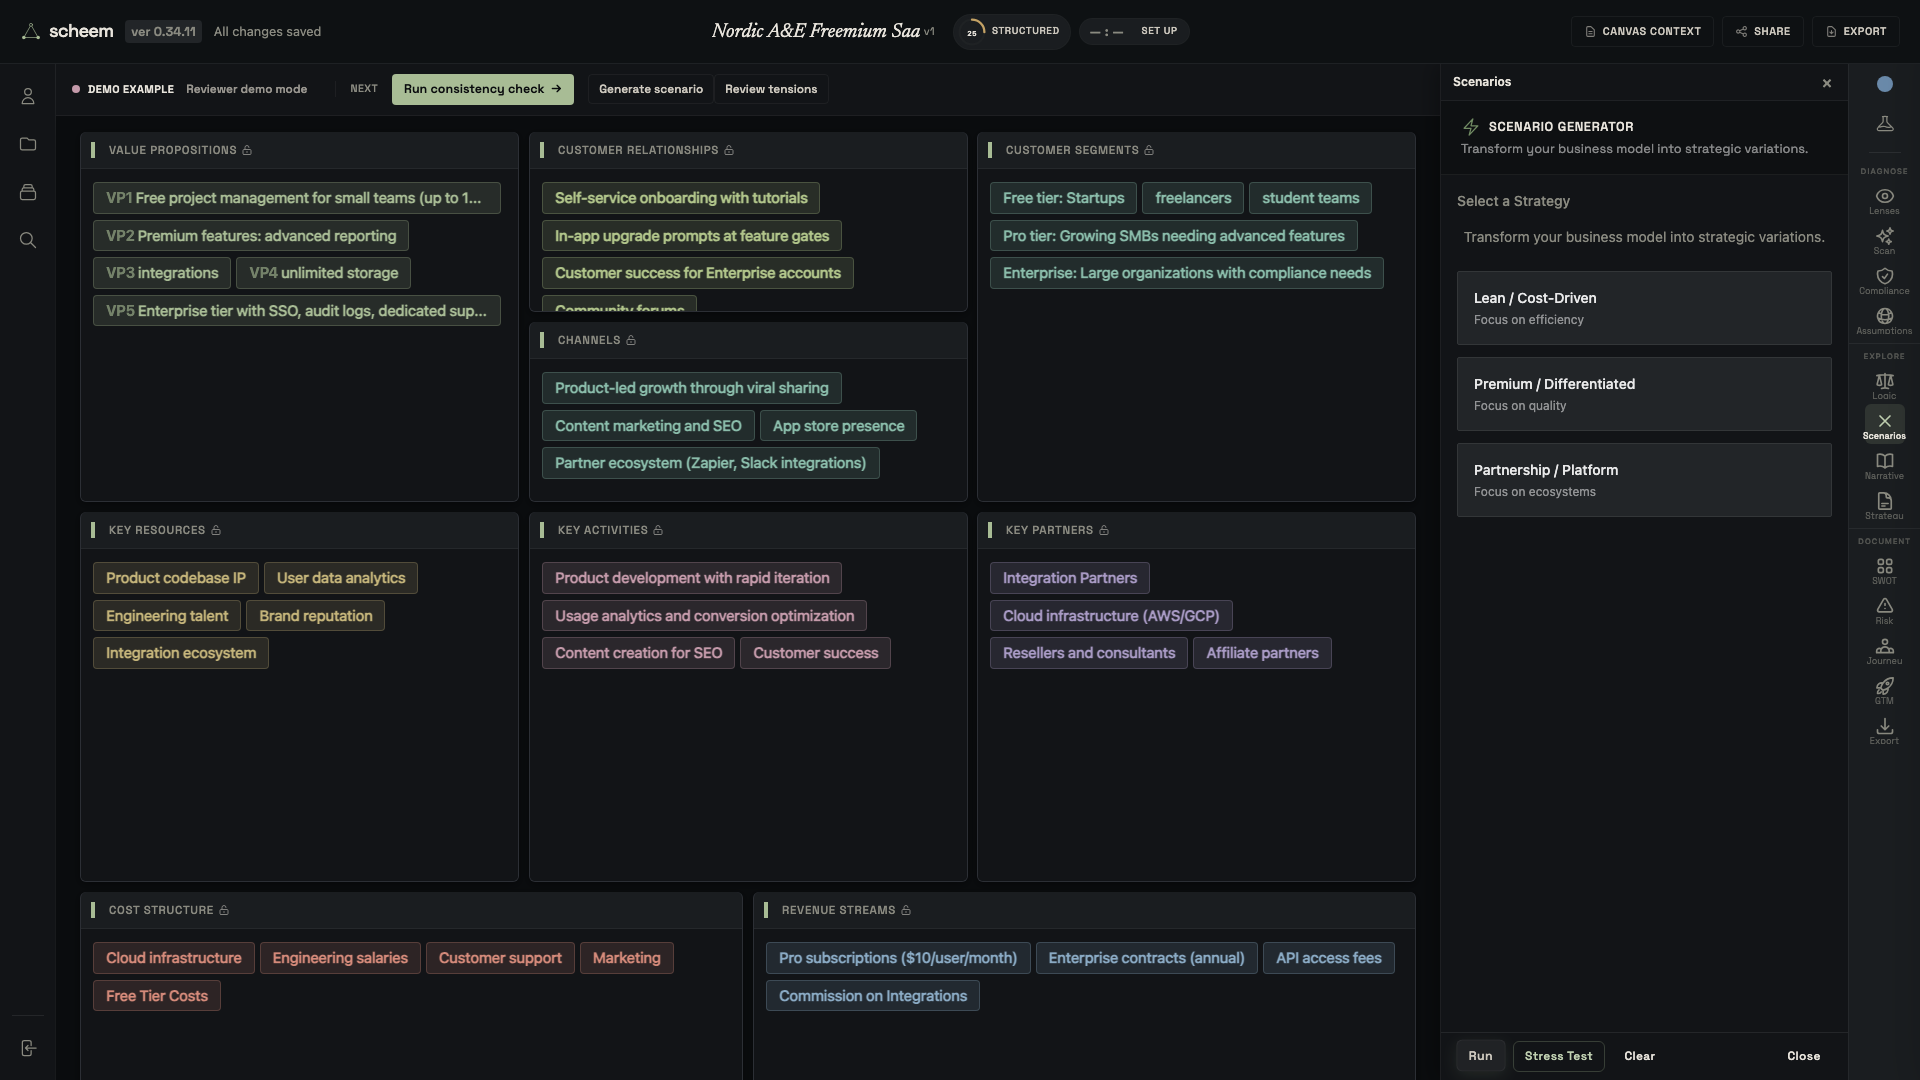Toggle lock on Customer Segments block
1920x1080 pixels.
(x=1149, y=150)
